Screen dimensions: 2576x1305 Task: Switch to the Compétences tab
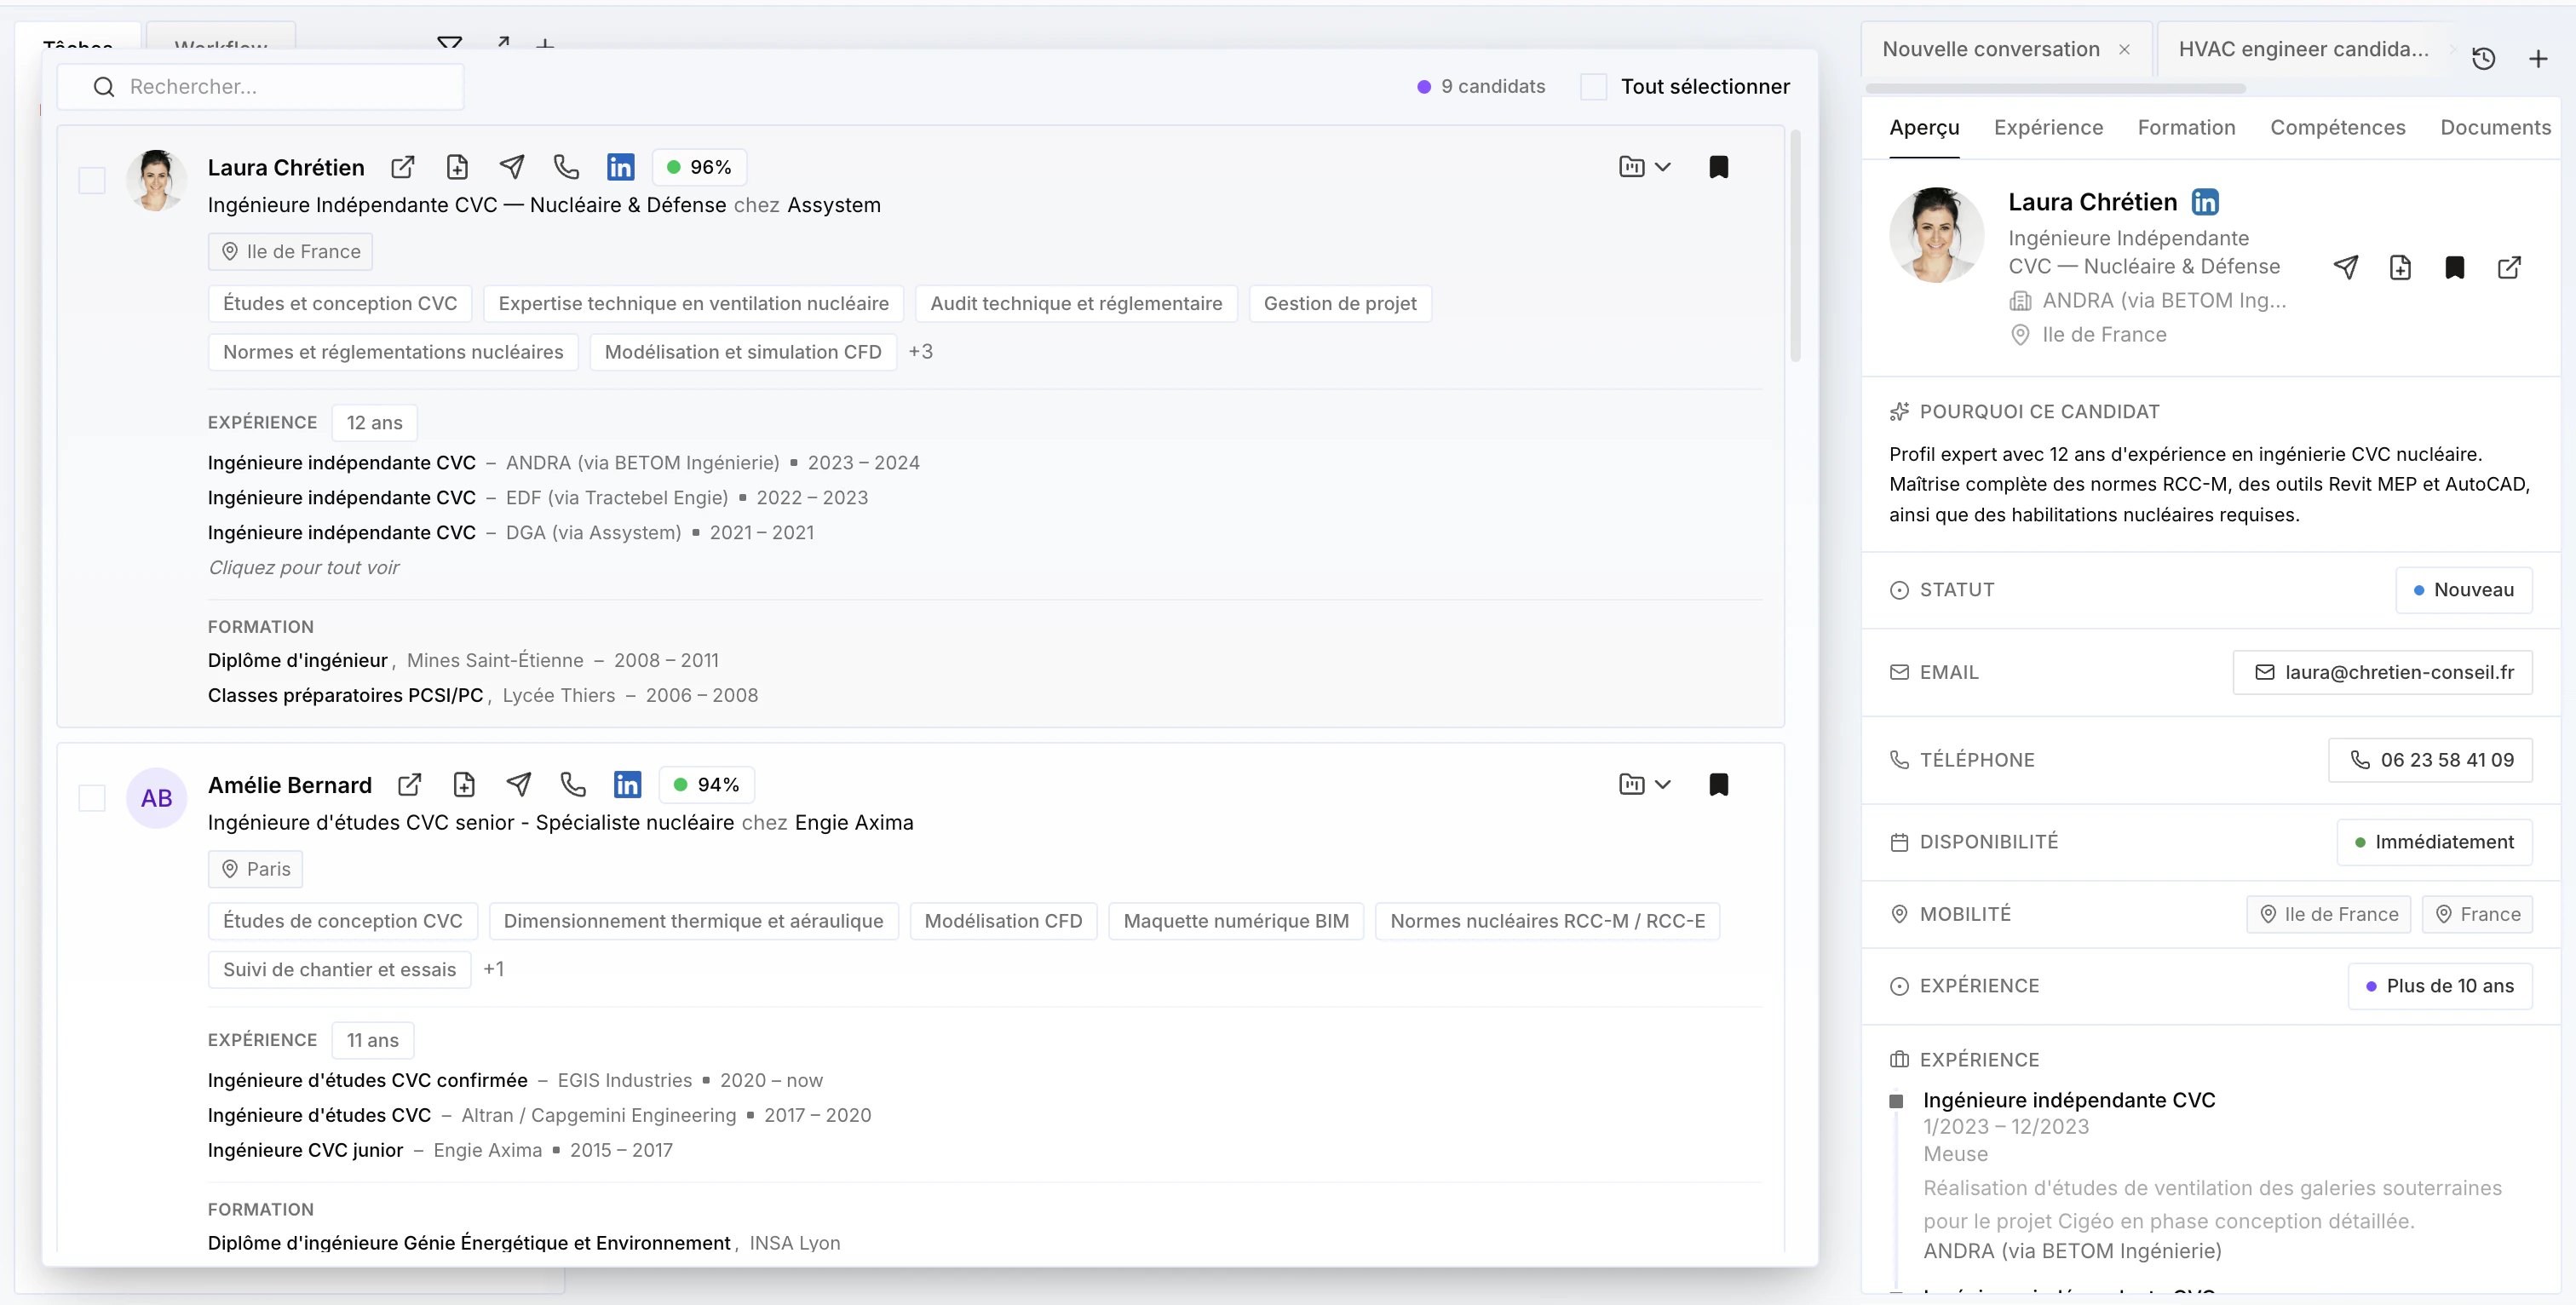(x=2337, y=128)
